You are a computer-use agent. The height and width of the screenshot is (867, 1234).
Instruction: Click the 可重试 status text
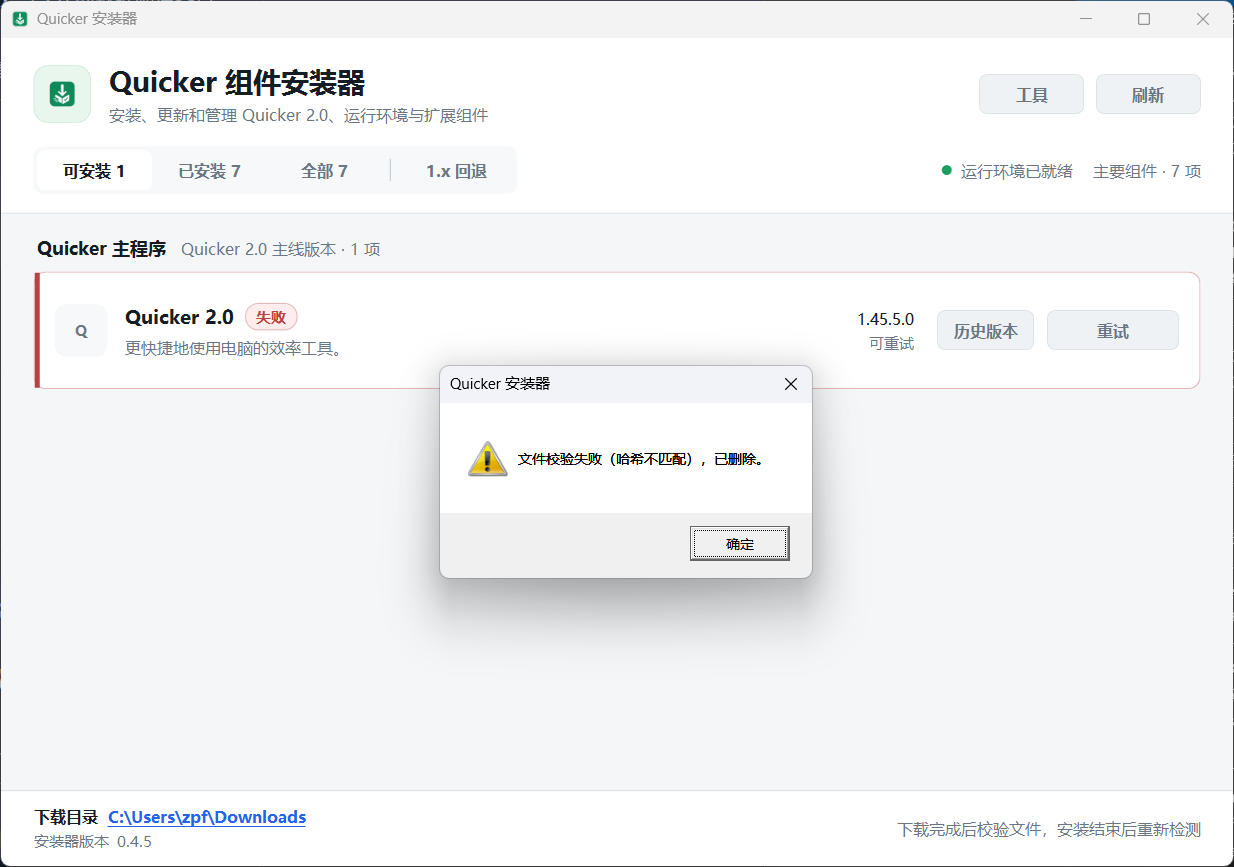pyautogui.click(x=891, y=344)
